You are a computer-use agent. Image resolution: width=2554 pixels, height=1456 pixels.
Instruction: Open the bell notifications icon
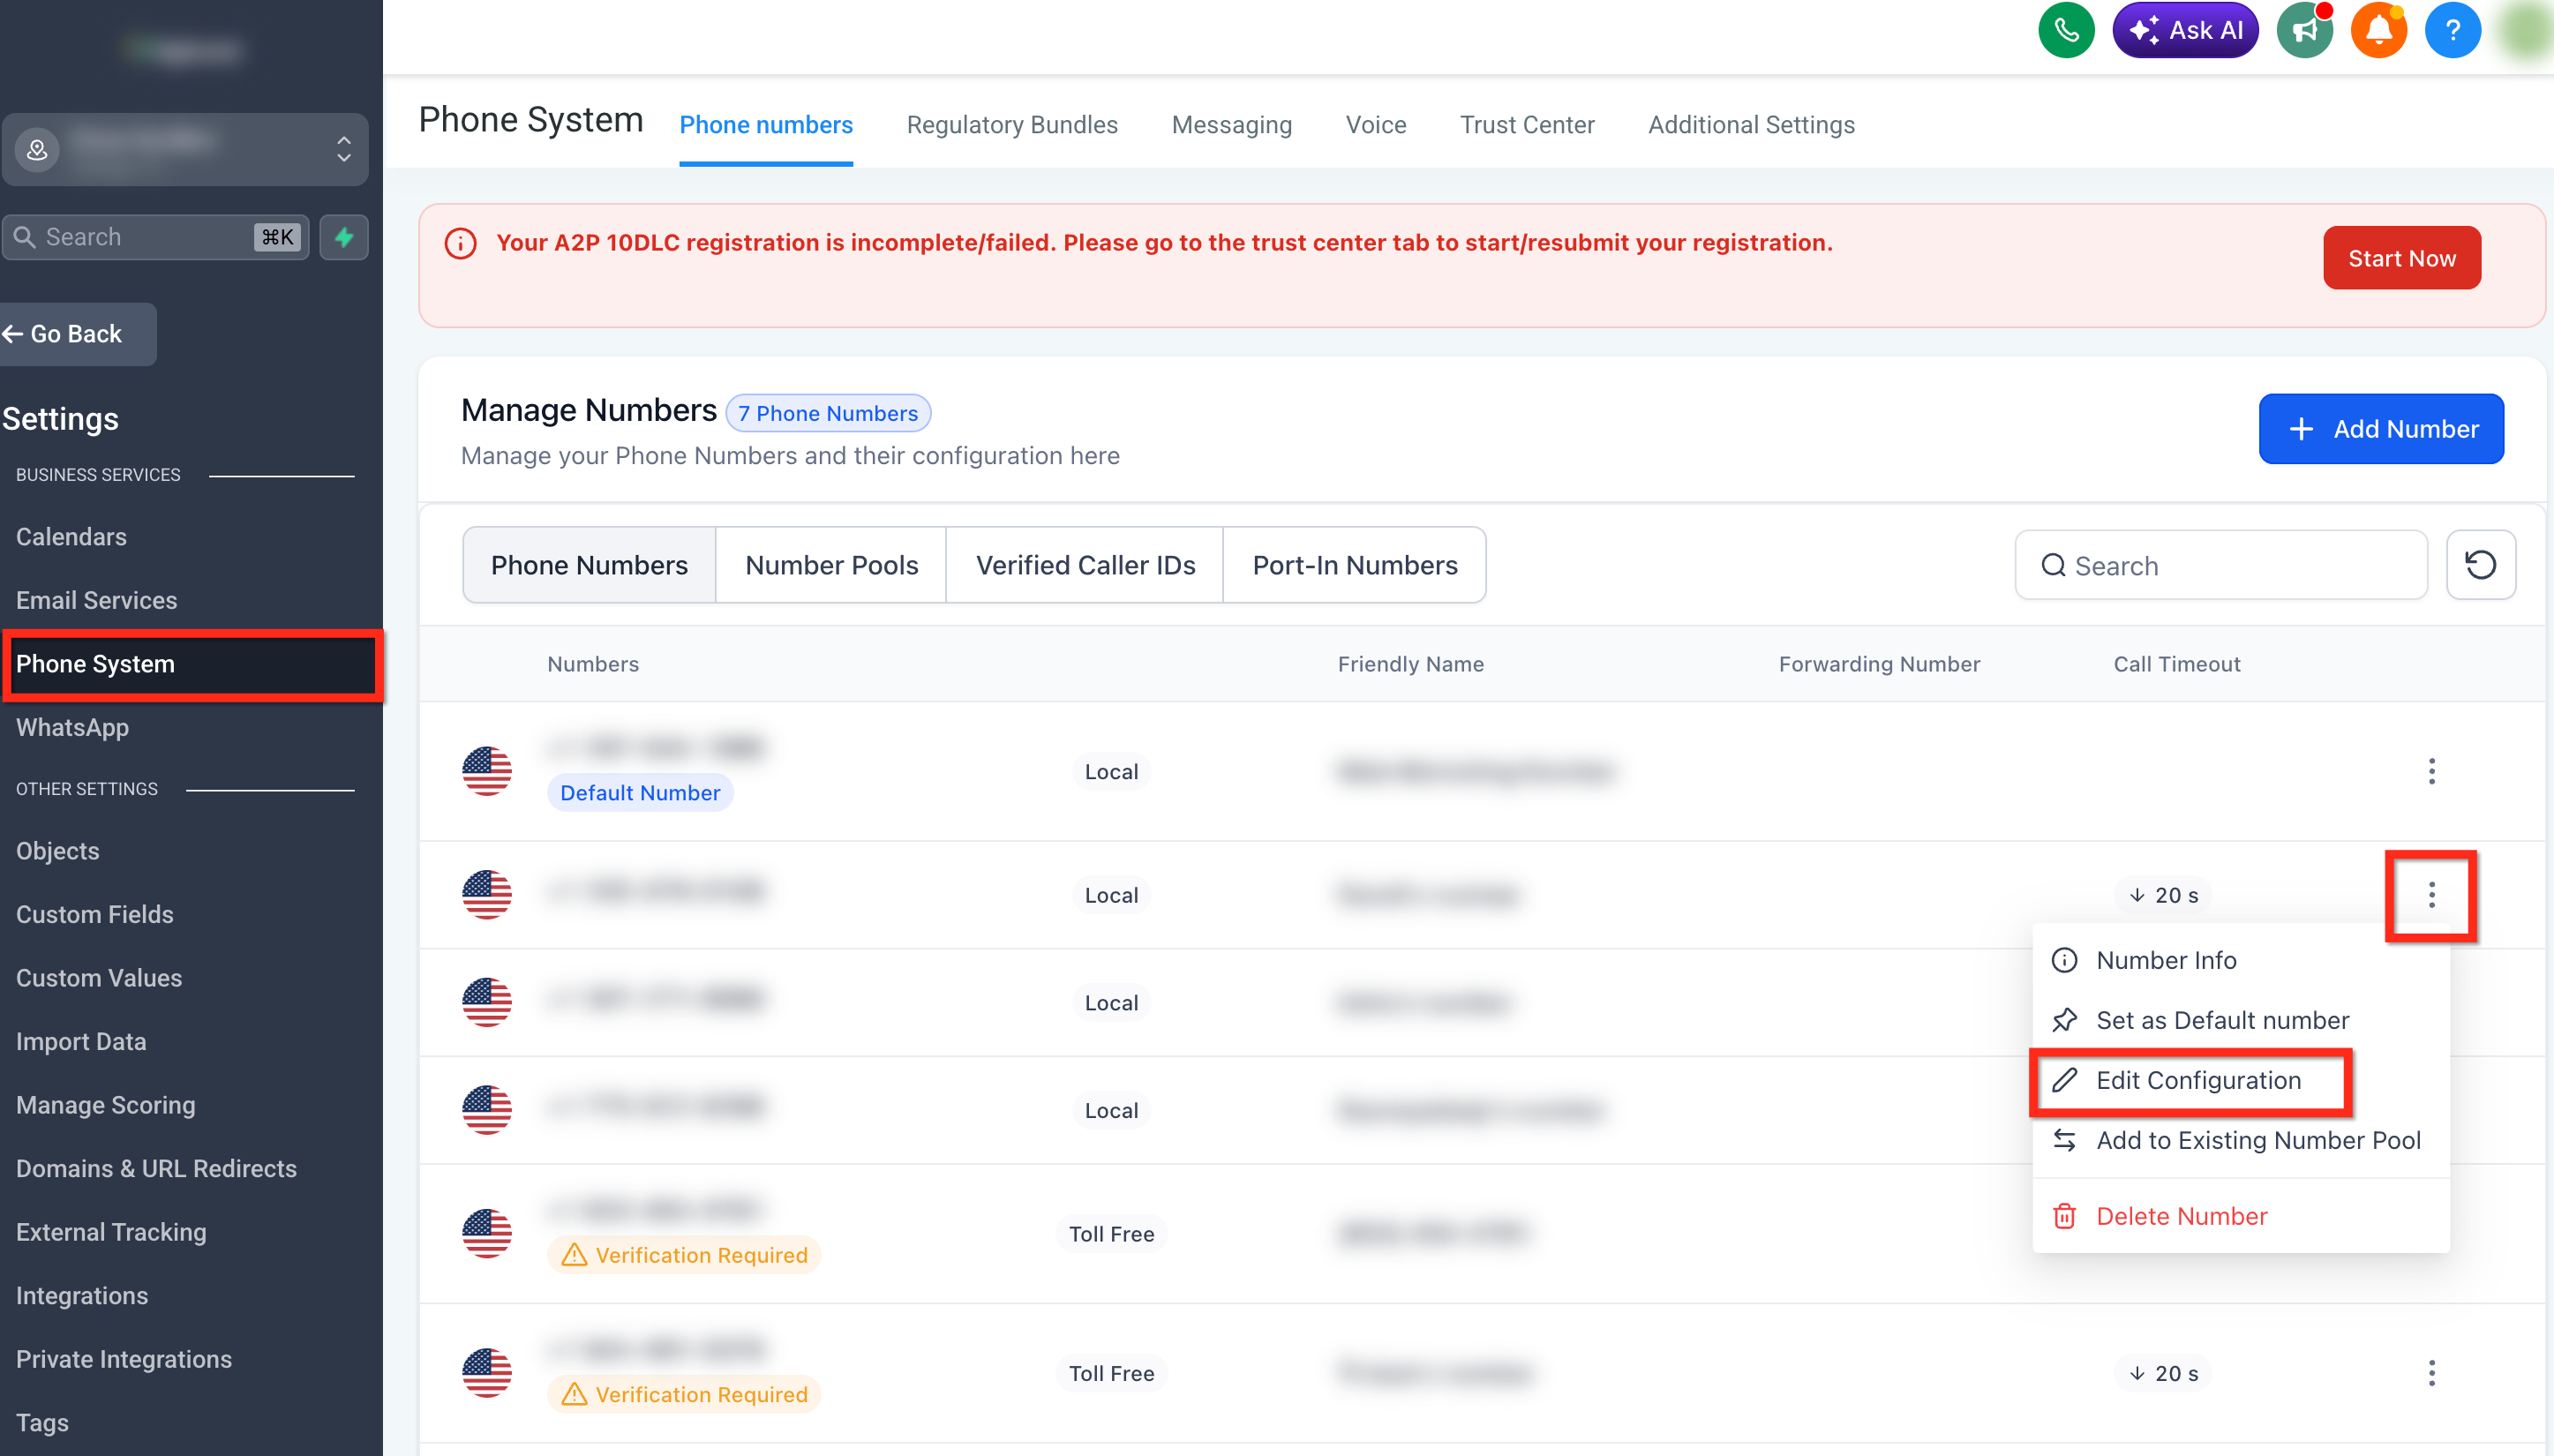tap(2378, 30)
